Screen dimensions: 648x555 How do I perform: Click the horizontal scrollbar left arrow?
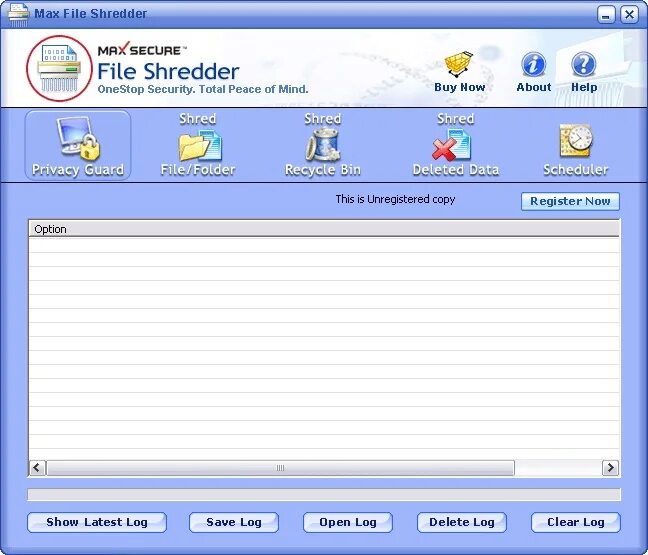point(37,468)
